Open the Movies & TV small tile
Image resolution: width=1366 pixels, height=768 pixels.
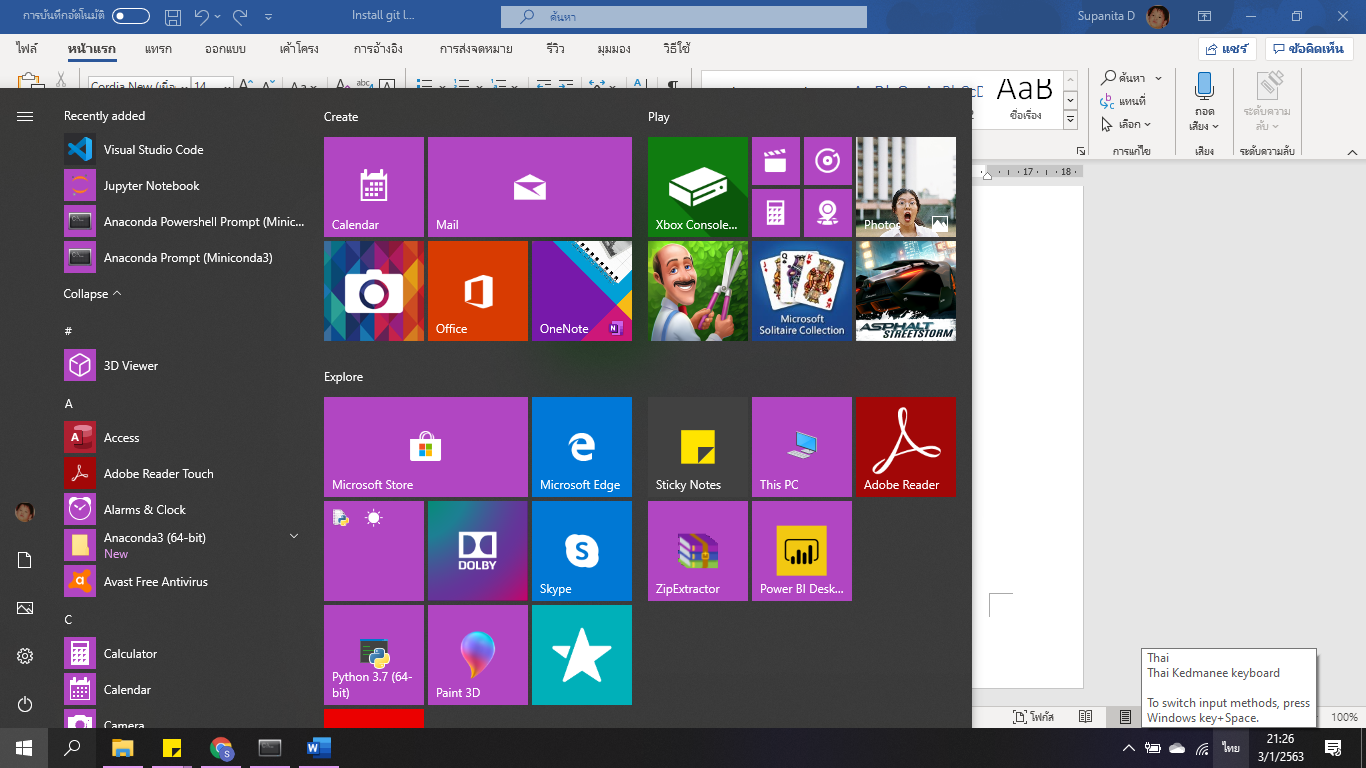(776, 161)
